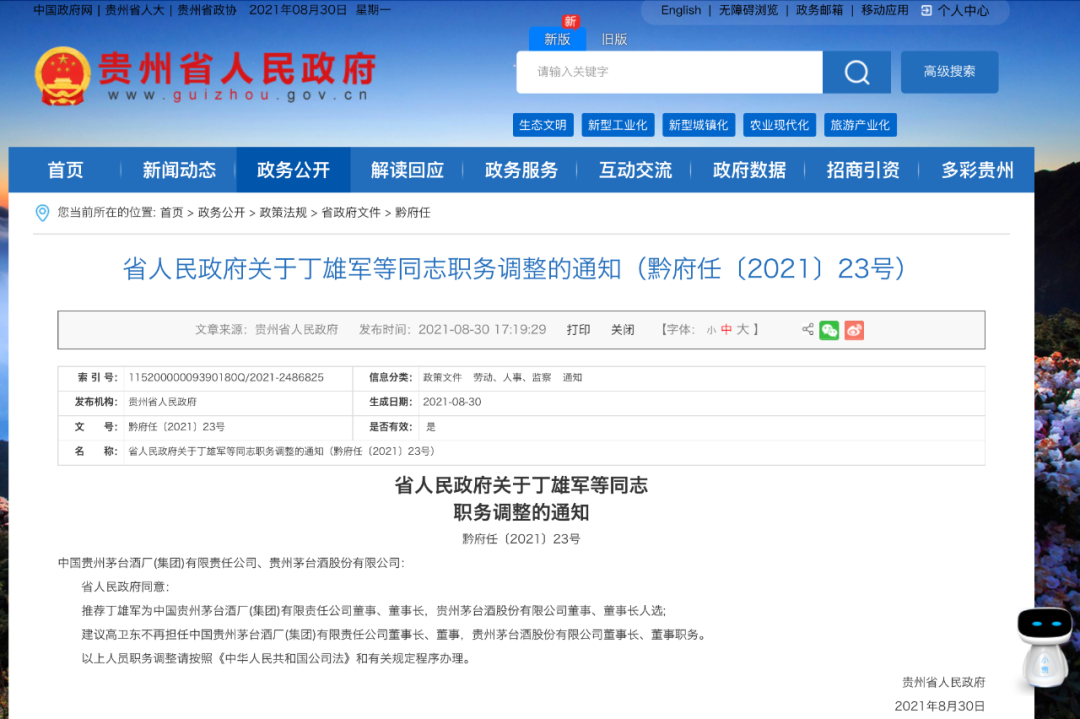The height and width of the screenshot is (719, 1080).
Task: Switch to the 旧版 tab
Action: coord(613,39)
